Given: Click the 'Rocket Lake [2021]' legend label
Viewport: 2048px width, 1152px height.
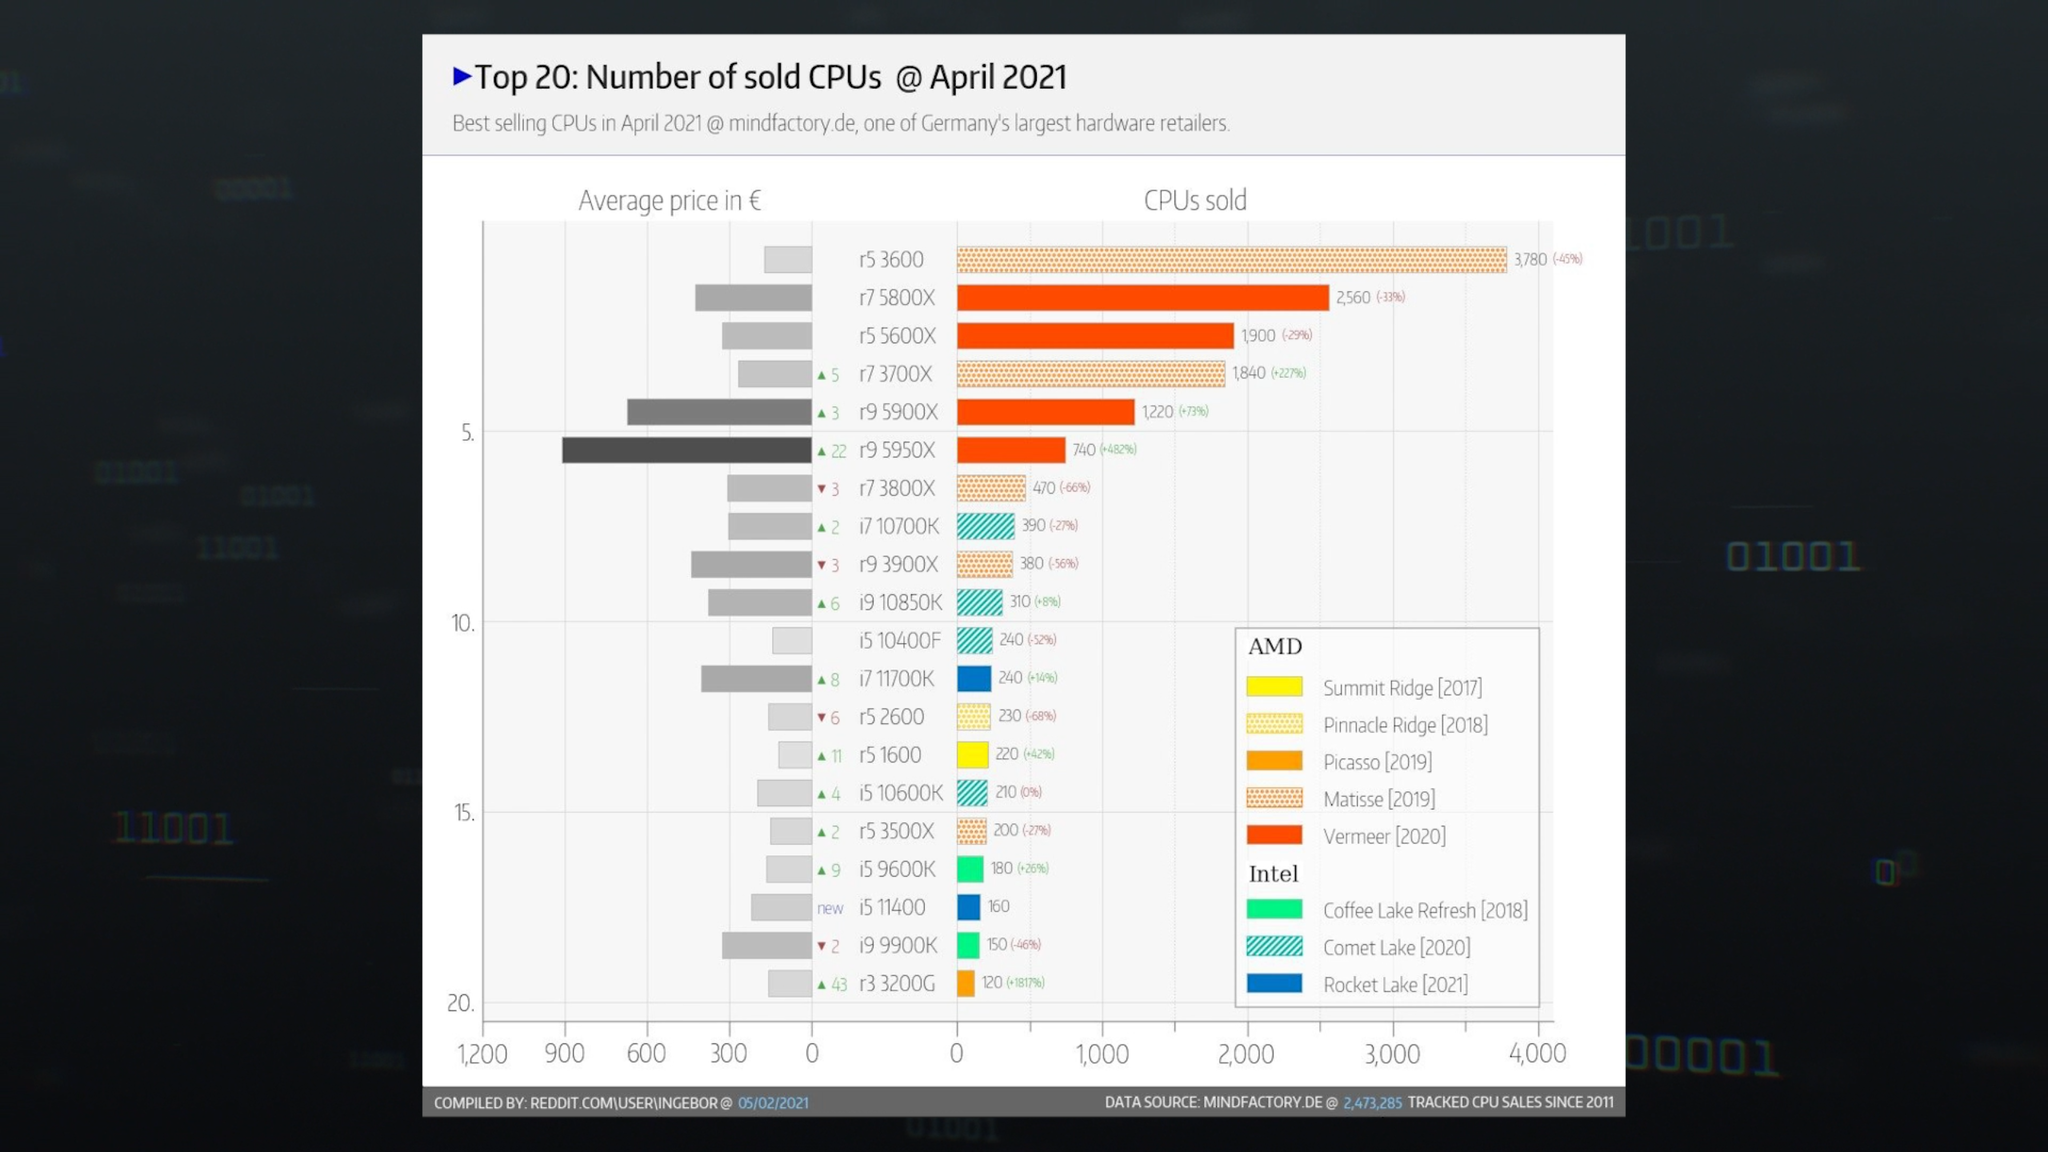Looking at the screenshot, I should (x=1395, y=984).
